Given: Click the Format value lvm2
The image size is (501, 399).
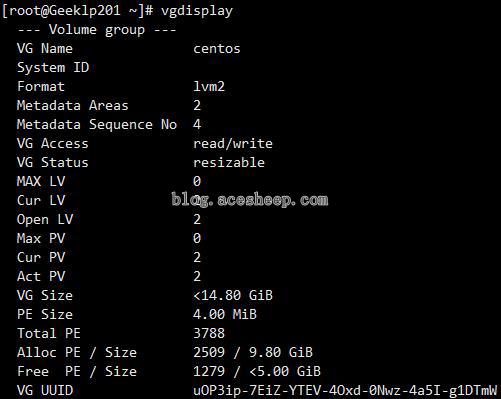Looking at the screenshot, I should (x=209, y=87).
